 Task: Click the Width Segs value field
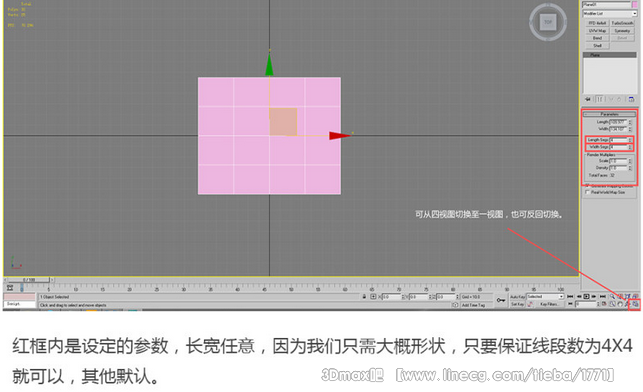618,147
